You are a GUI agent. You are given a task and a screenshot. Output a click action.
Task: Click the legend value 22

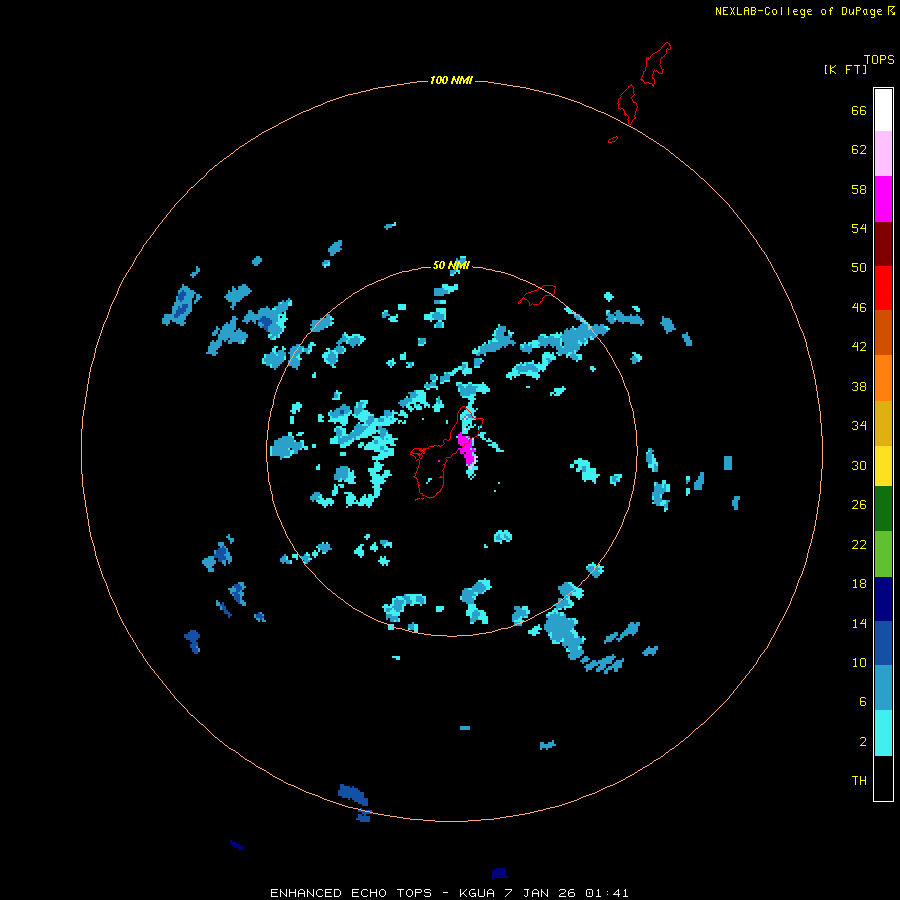tap(859, 544)
